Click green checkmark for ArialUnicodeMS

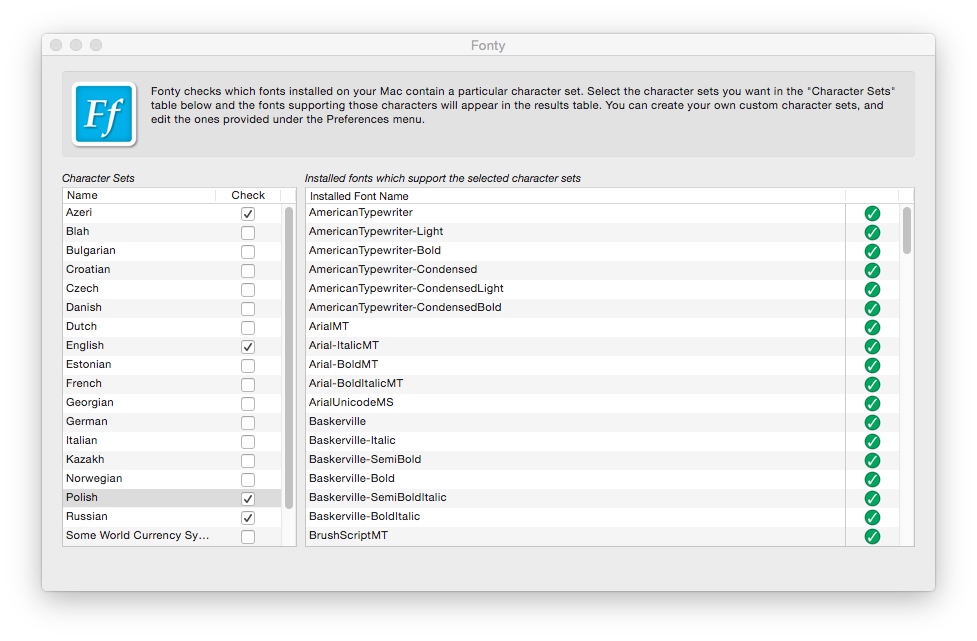[872, 404]
